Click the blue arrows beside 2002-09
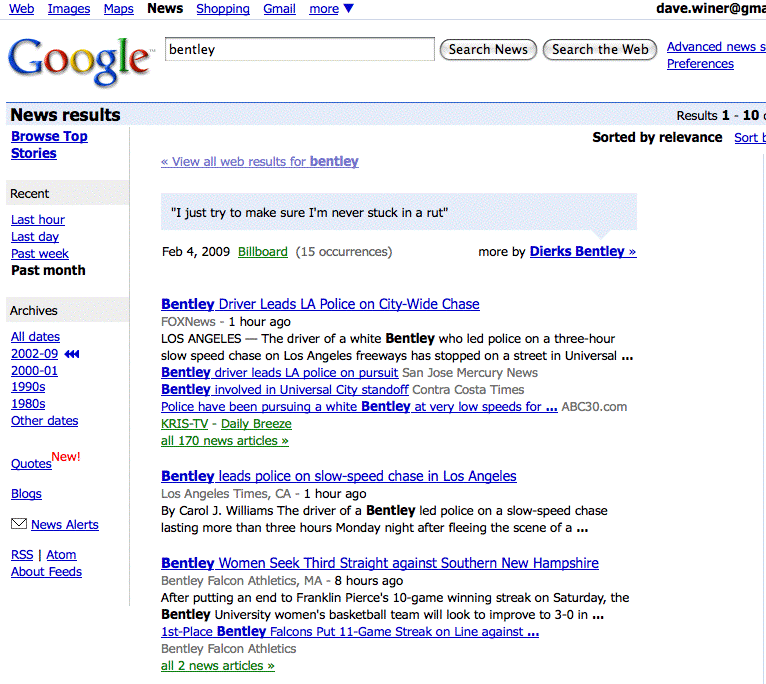Image resolution: width=766 pixels, height=684 pixels. (x=72, y=354)
